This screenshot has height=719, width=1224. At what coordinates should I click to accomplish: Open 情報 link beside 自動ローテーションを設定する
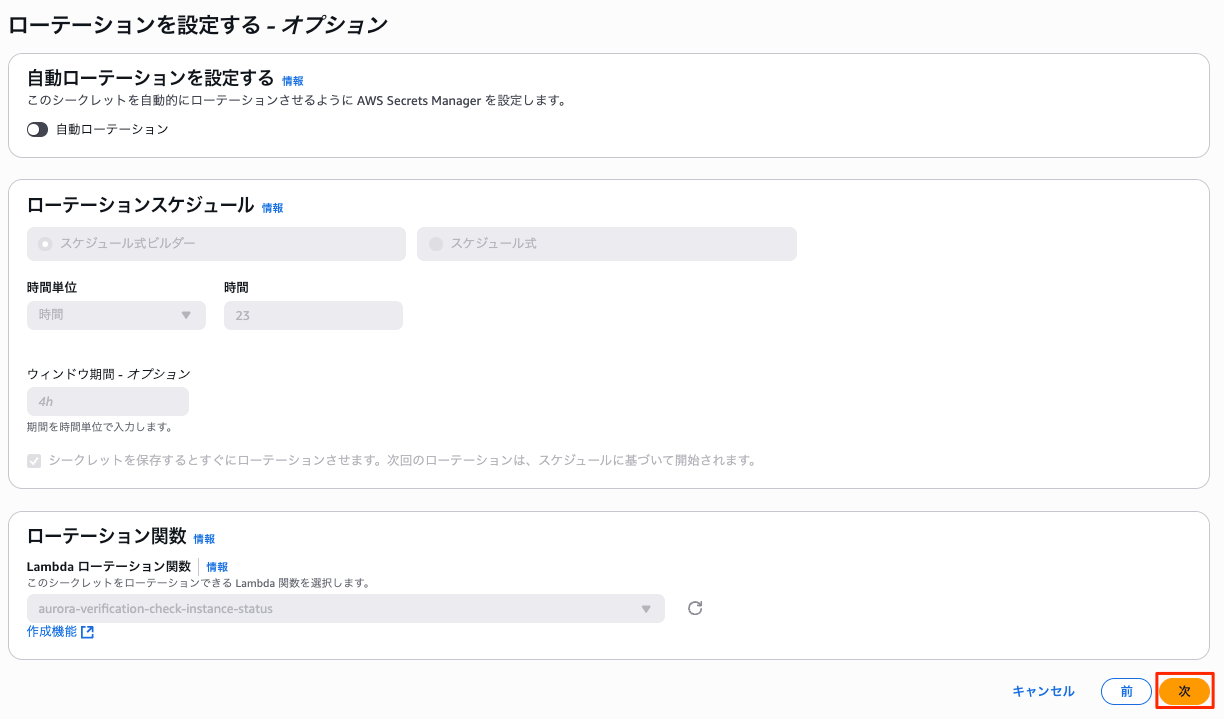[292, 81]
